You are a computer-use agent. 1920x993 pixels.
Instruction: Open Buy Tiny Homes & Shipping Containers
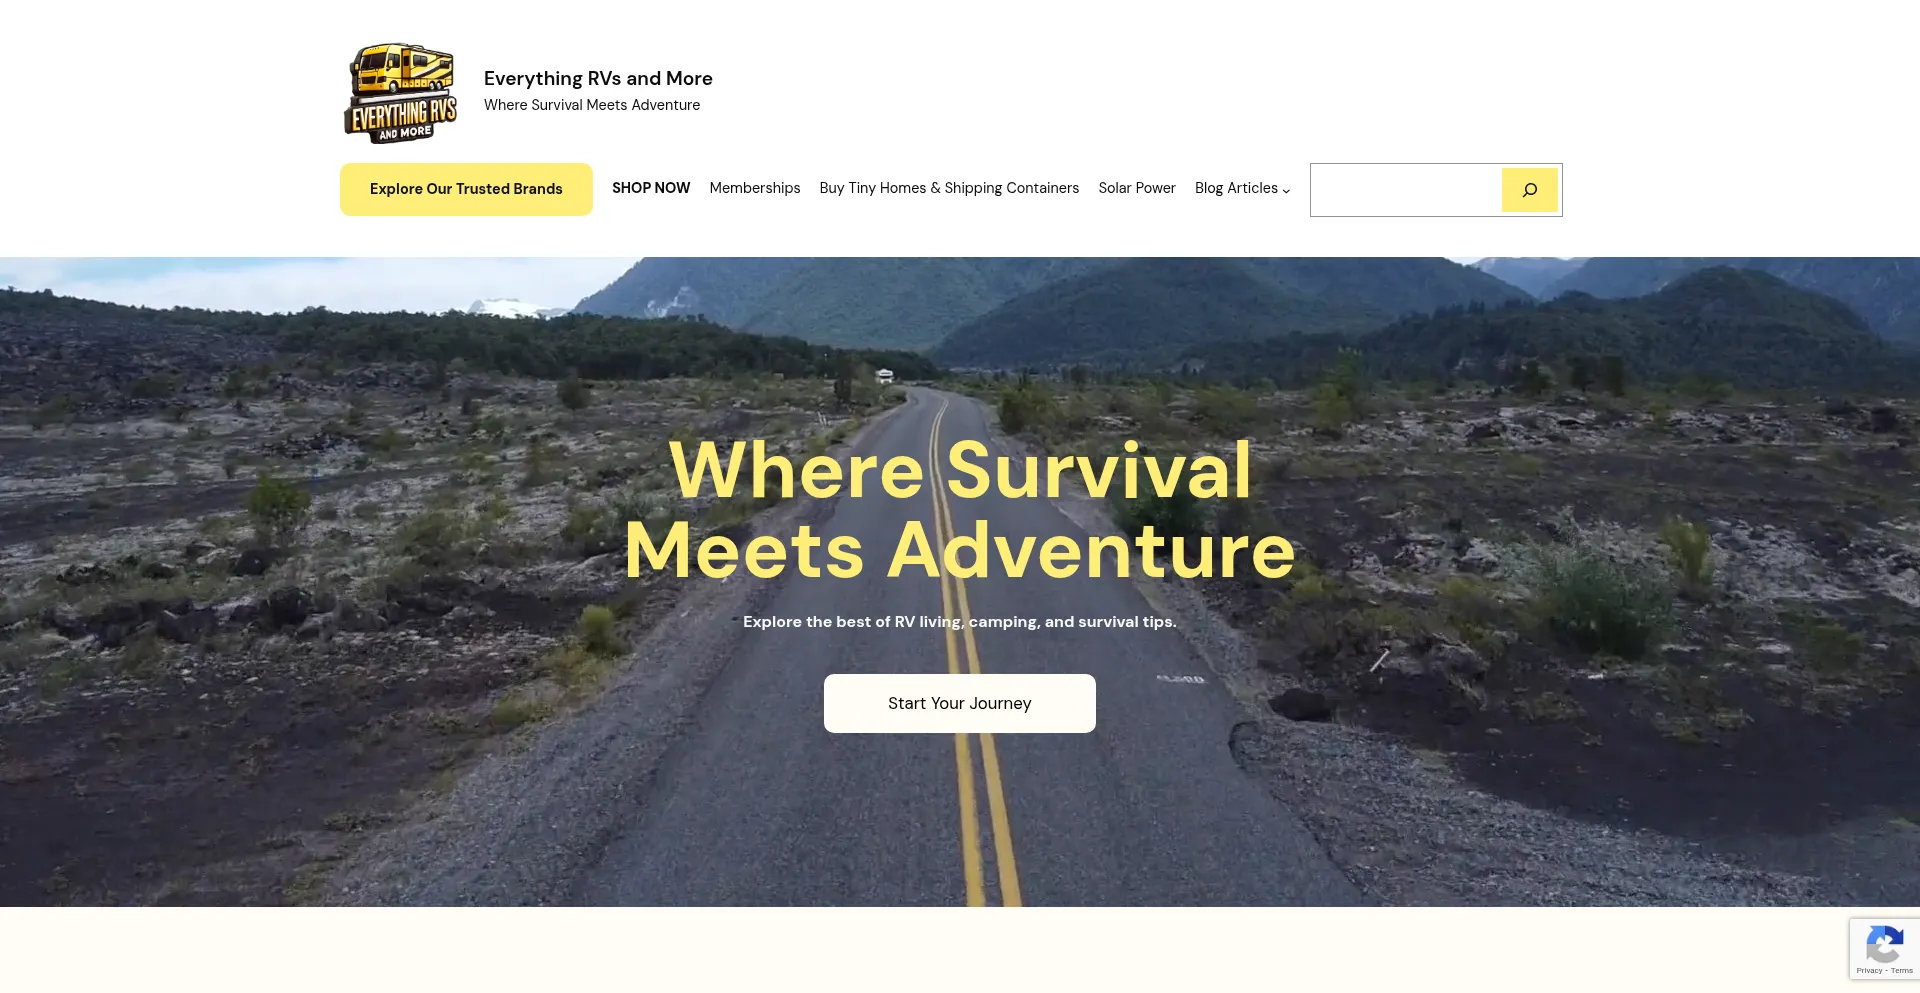(949, 188)
